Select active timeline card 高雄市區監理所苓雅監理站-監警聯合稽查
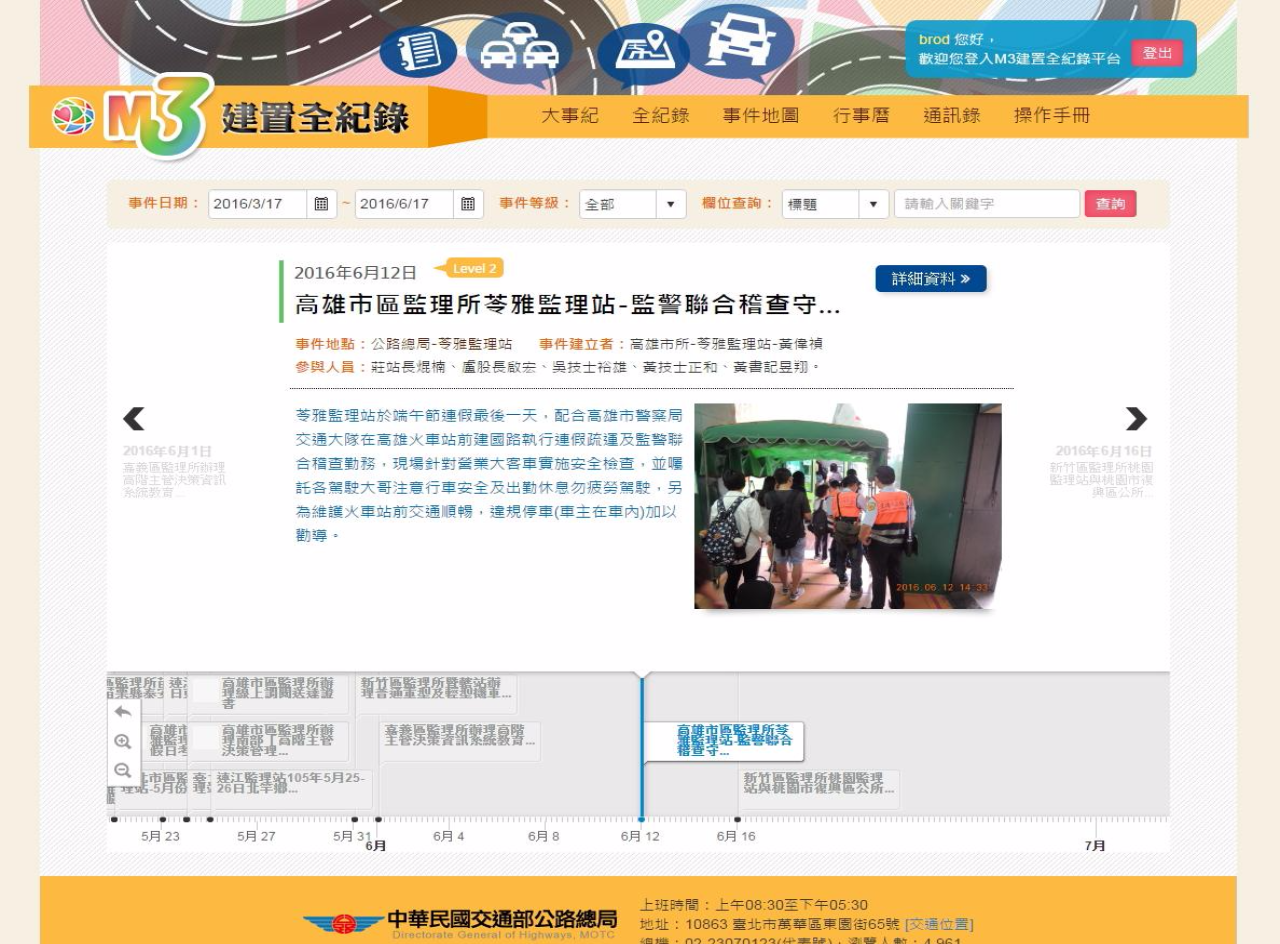The image size is (1280, 944). tap(723, 741)
